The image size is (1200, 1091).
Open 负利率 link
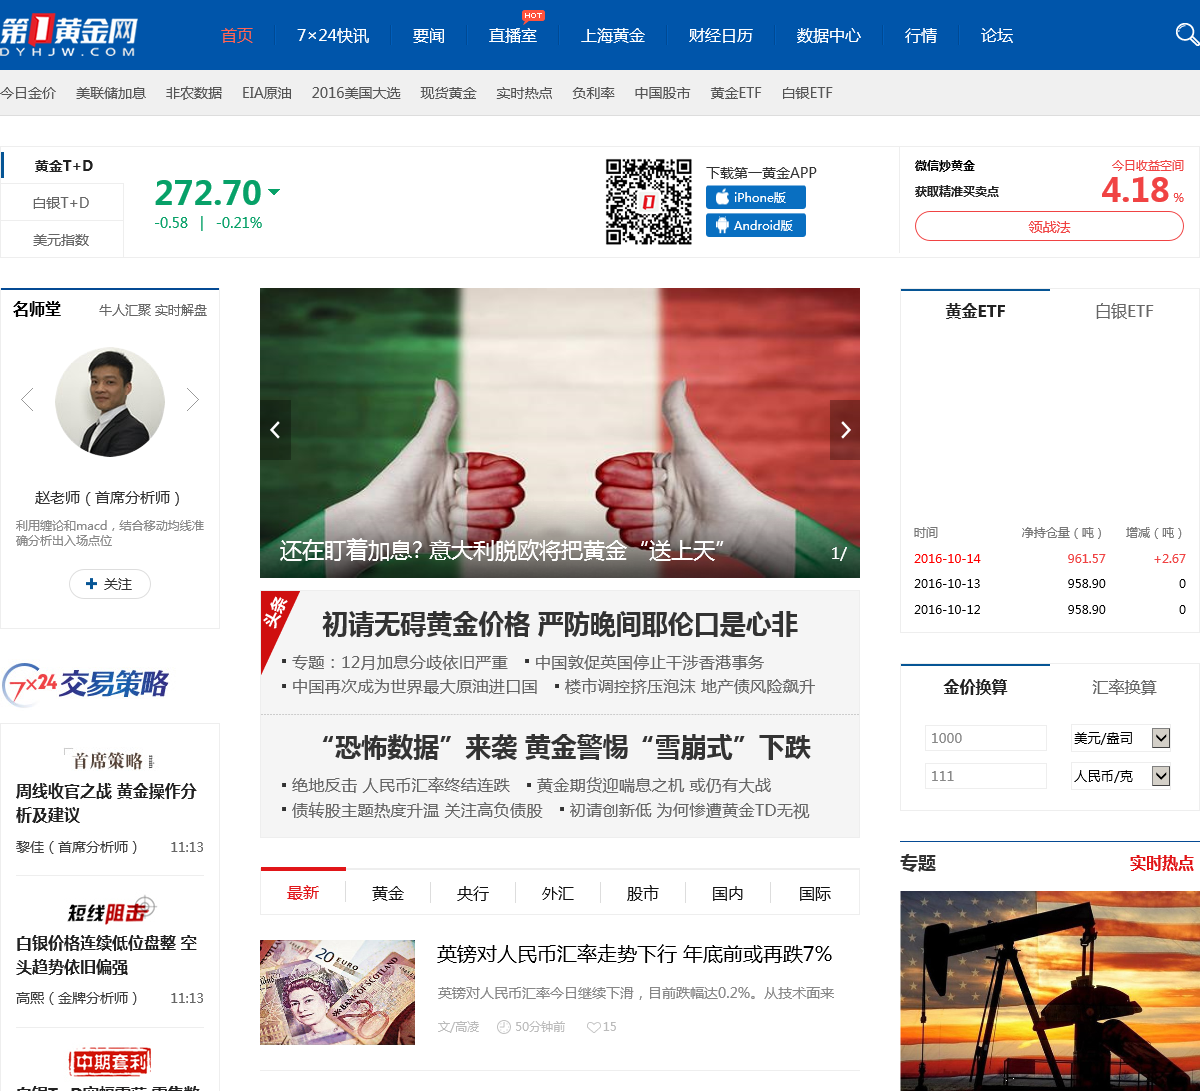coord(593,93)
